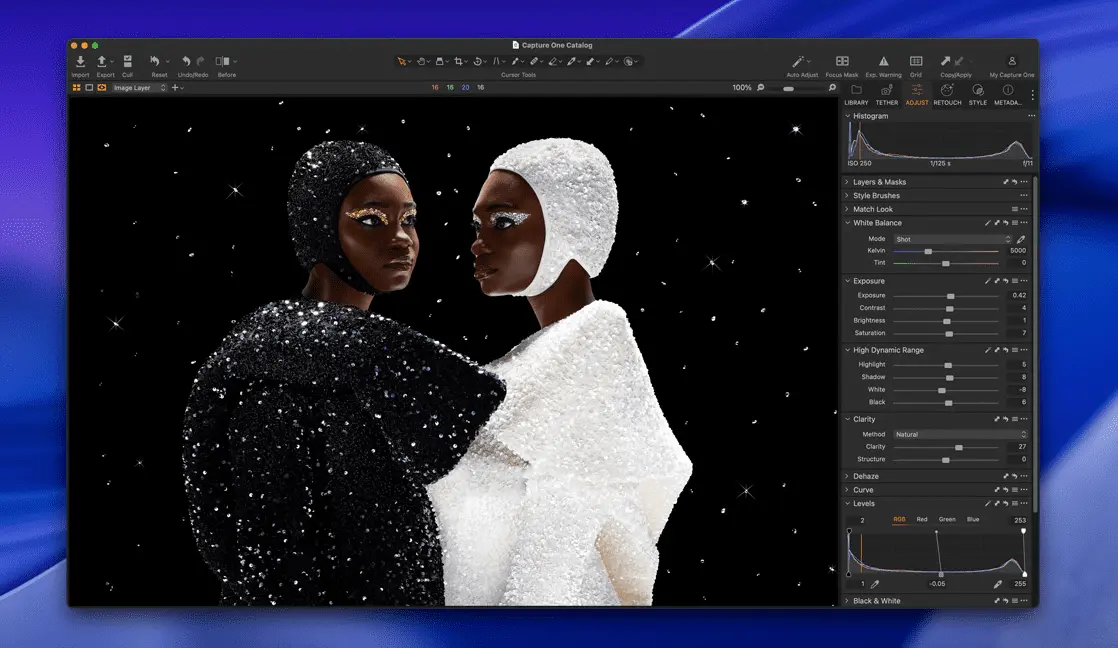Toggle the Before view comparison
The width and height of the screenshot is (1118, 648).
coord(224,62)
